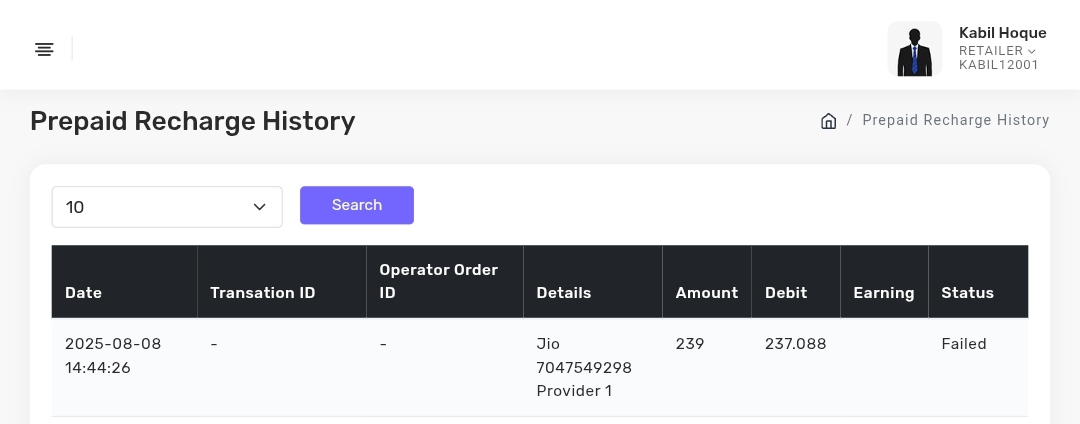The height and width of the screenshot is (424, 1080).
Task: Open the page size dropdown showing 10
Action: (167, 207)
